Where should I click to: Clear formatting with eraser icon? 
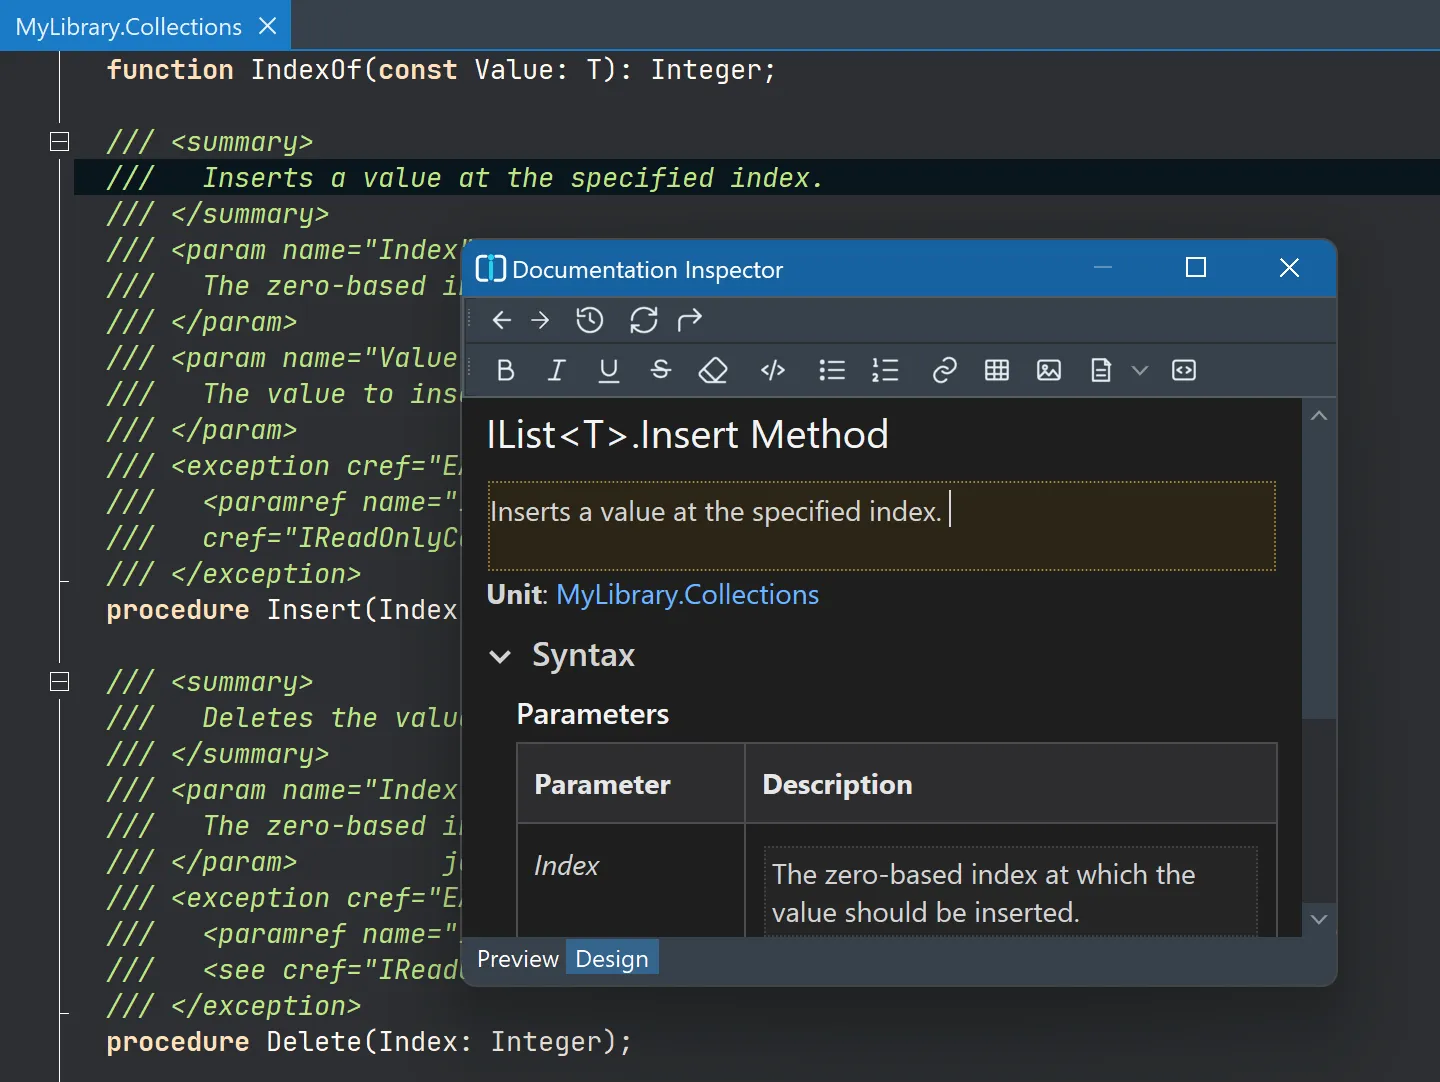(x=712, y=371)
